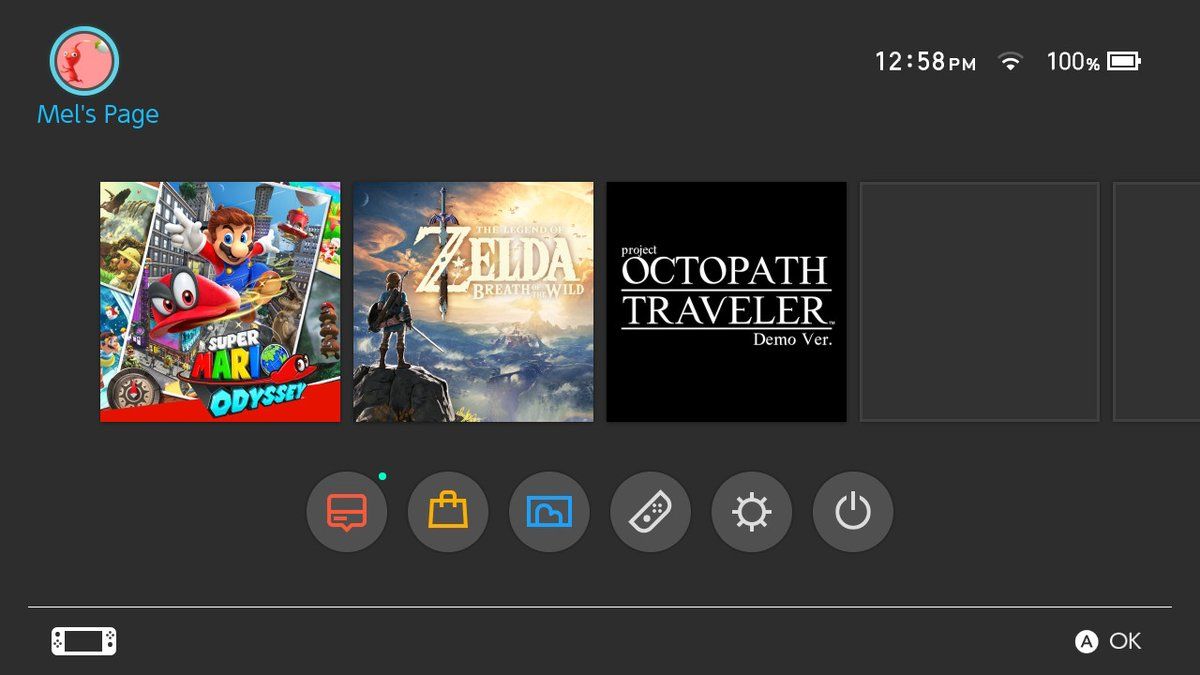Select the partially visible empty slot
Screen dimensions: 1200x675
click(x=1157, y=302)
